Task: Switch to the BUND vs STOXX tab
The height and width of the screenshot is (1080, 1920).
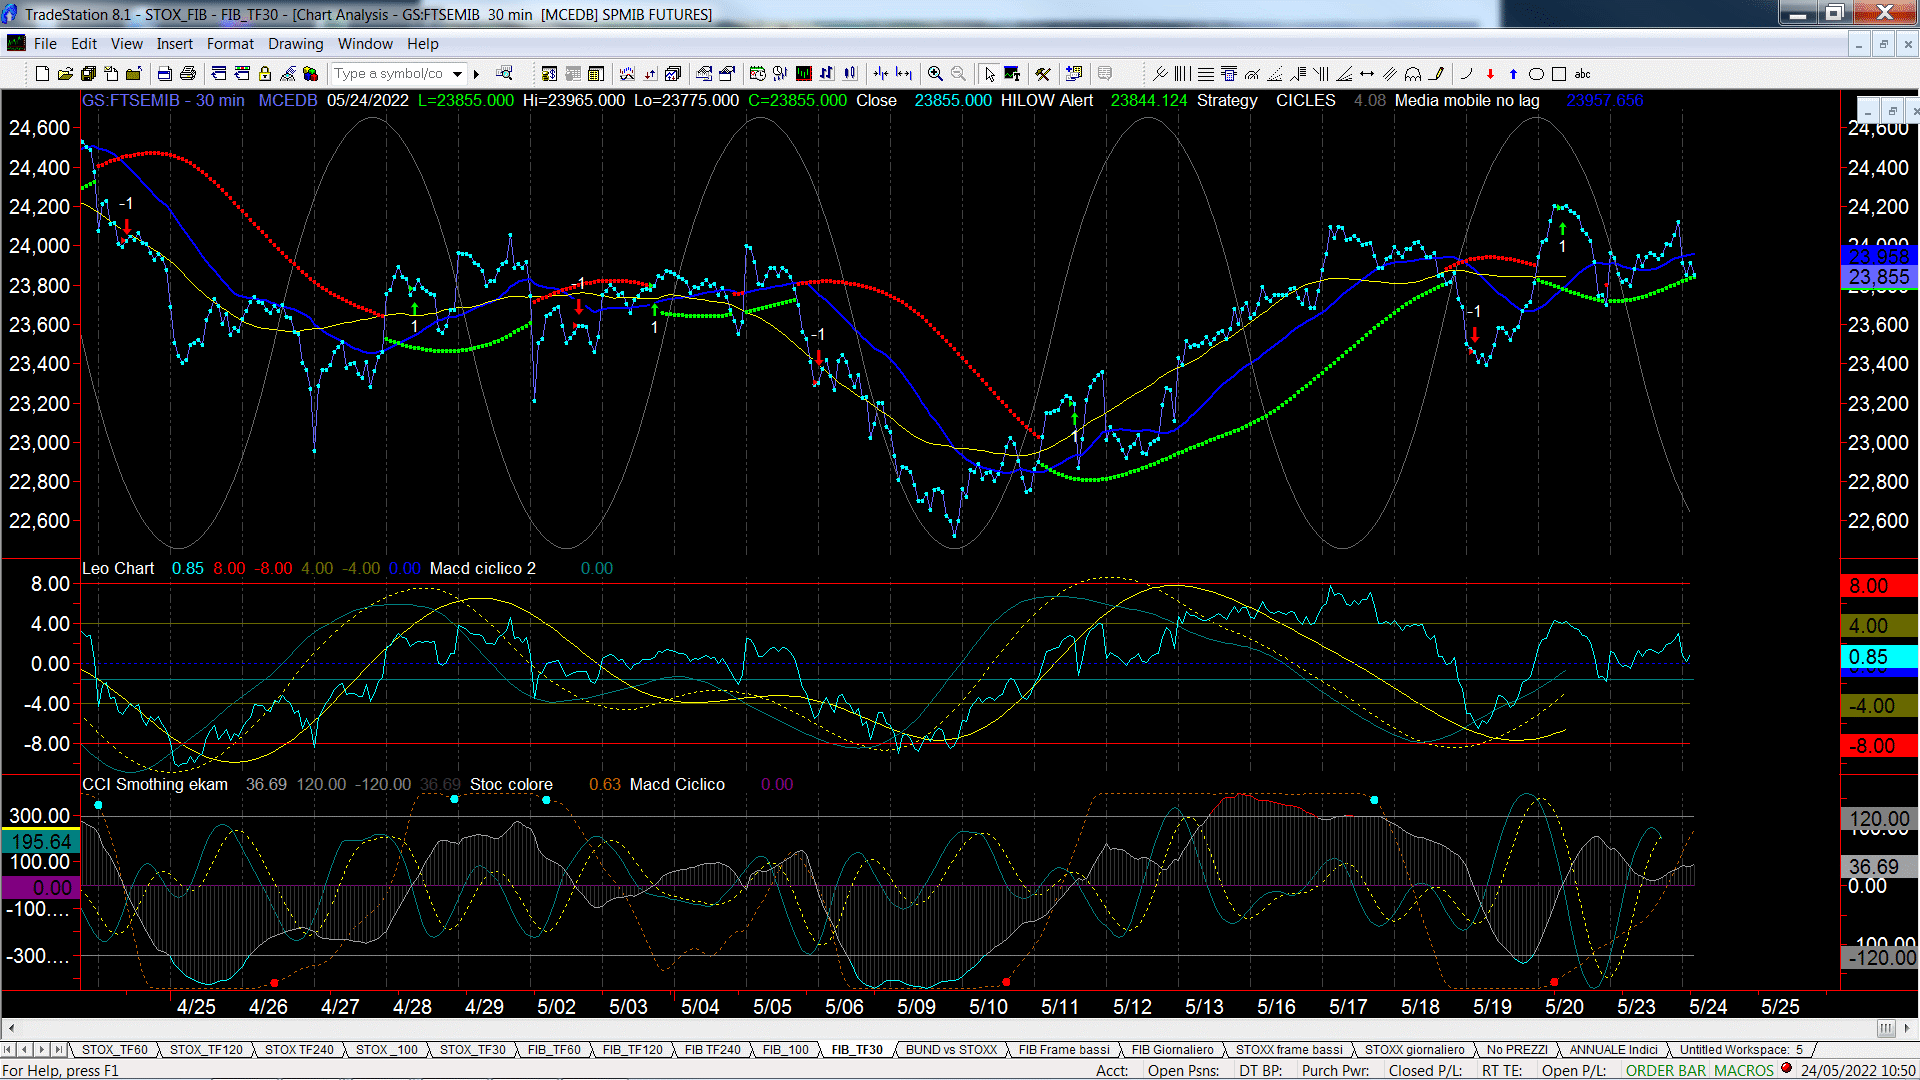Action: 951,1049
